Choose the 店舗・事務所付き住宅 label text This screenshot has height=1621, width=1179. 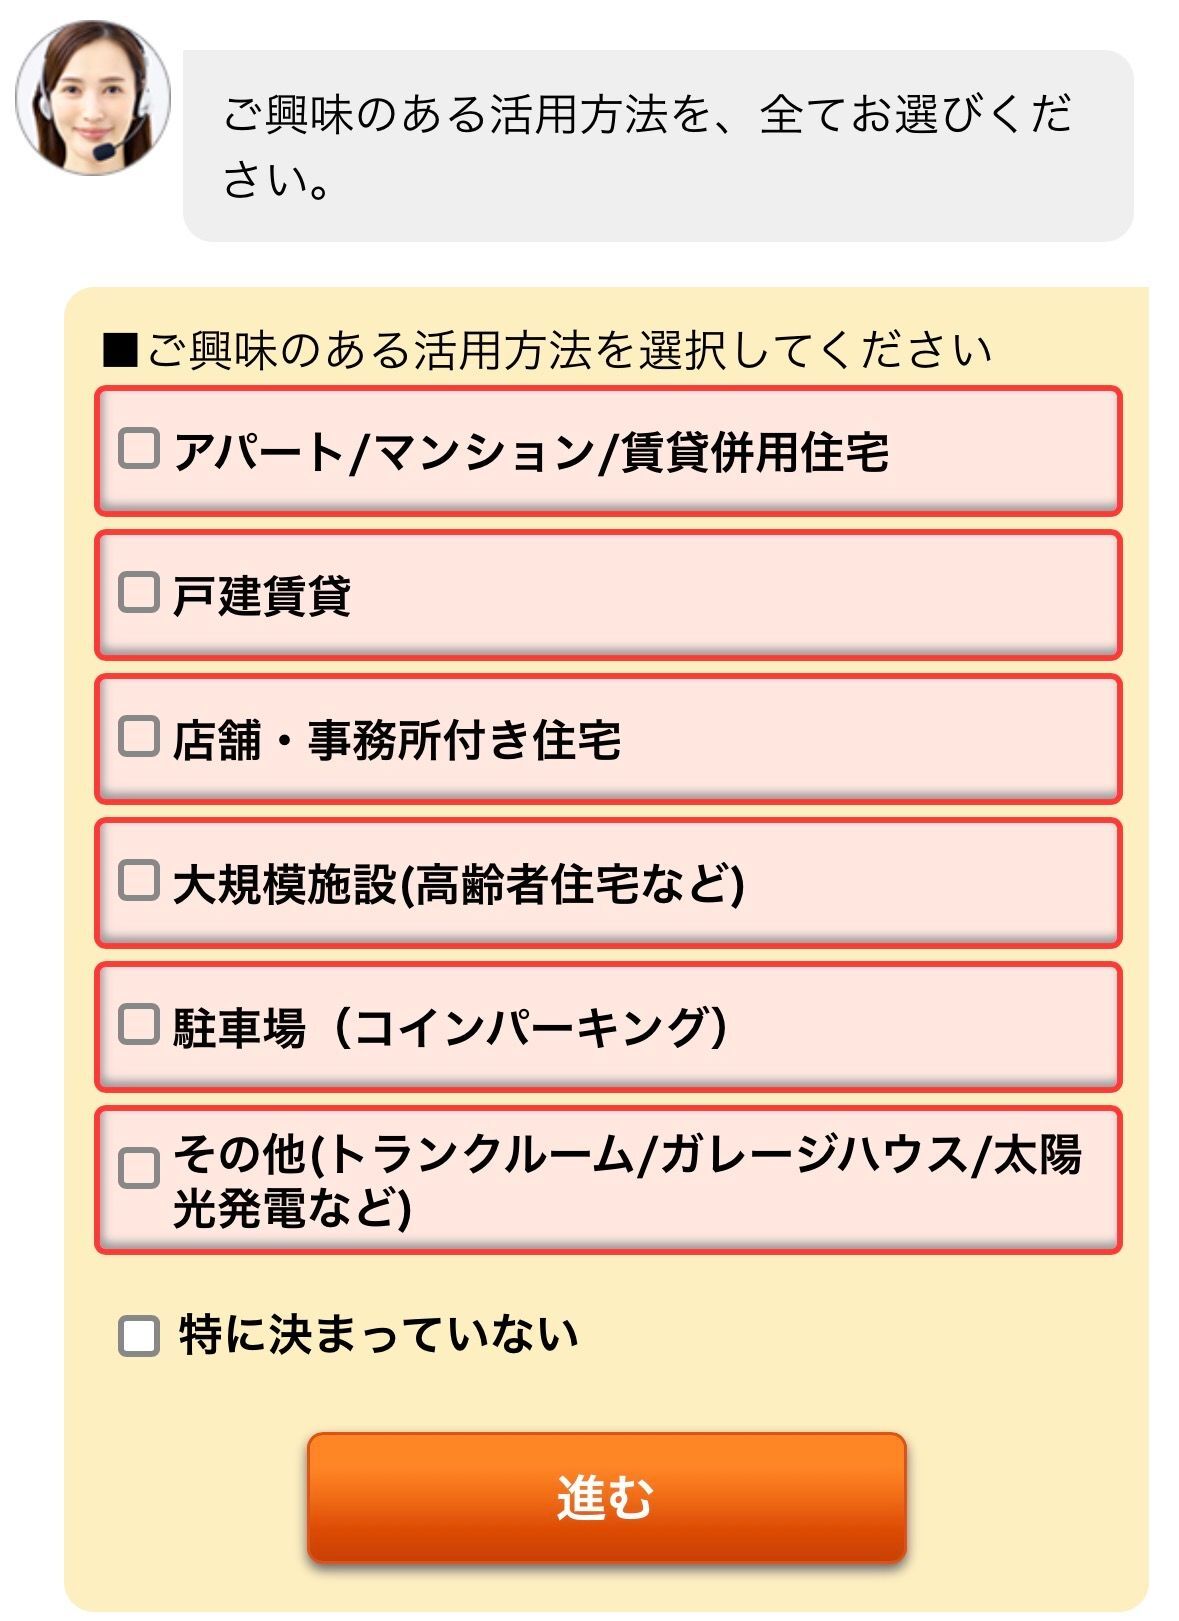tap(397, 740)
